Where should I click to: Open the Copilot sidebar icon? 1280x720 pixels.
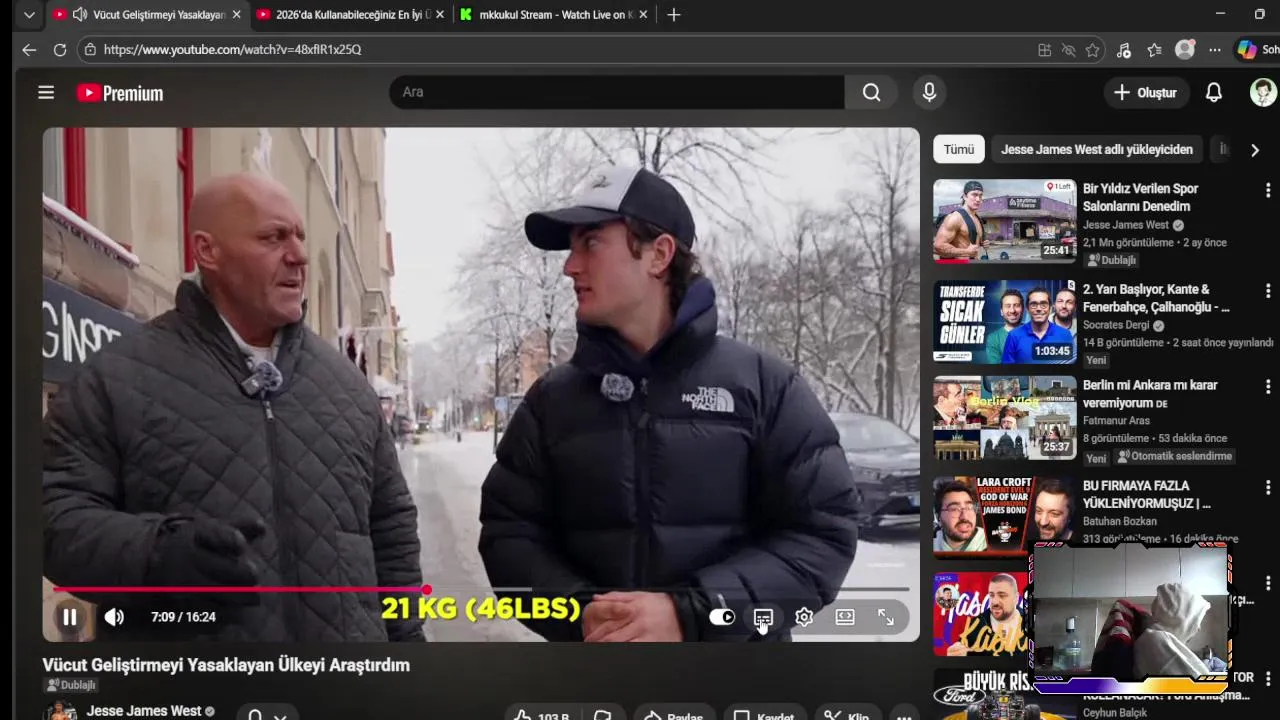pyautogui.click(x=1247, y=49)
